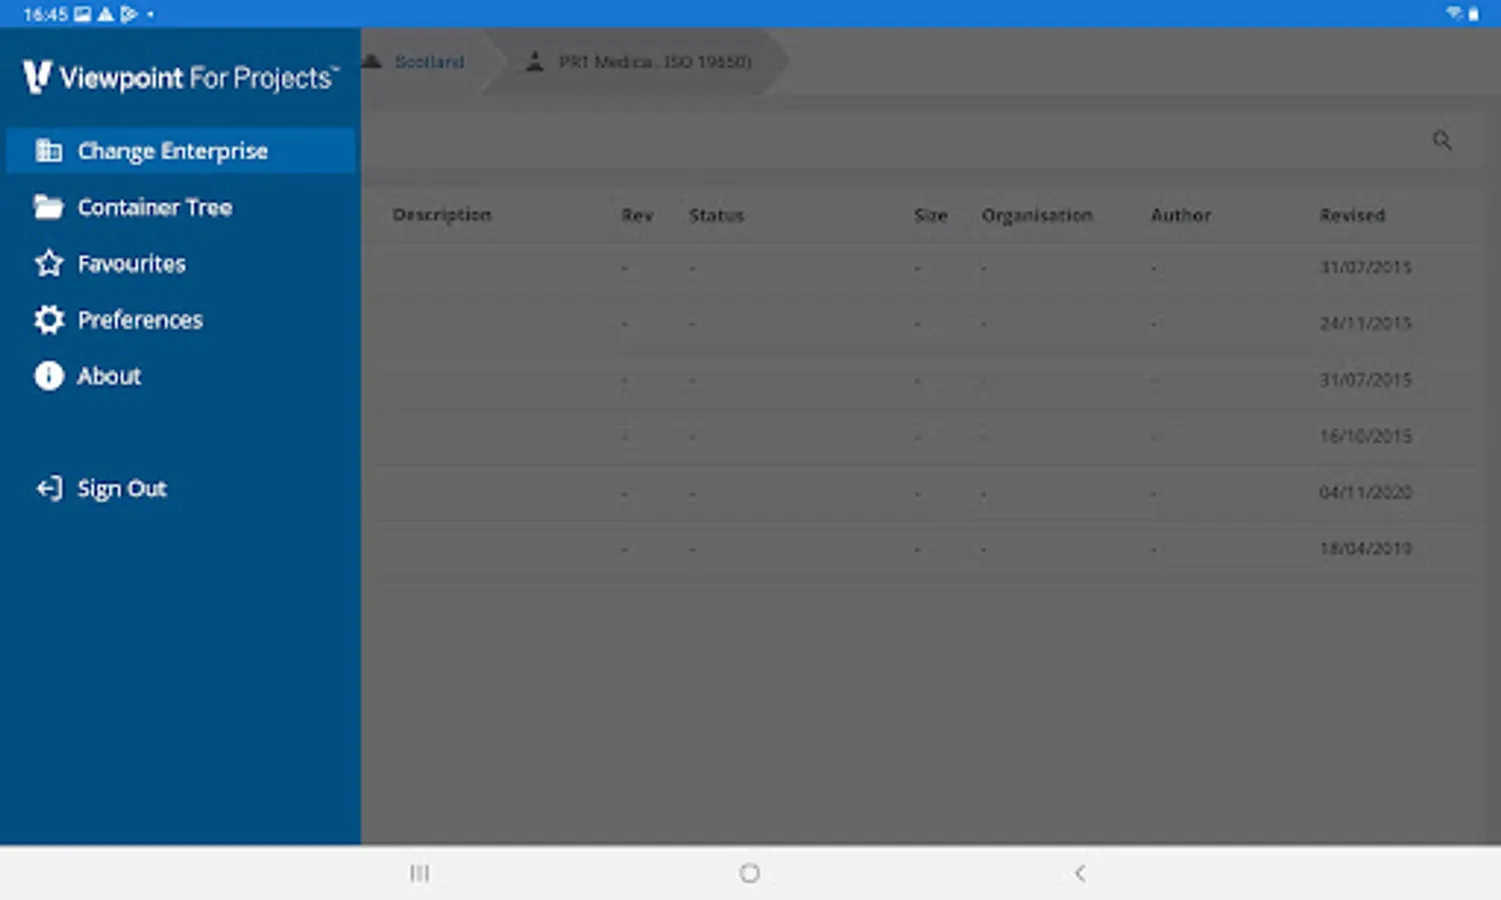Click the Status column header
Screen dimensions: 1501x900
716,215
